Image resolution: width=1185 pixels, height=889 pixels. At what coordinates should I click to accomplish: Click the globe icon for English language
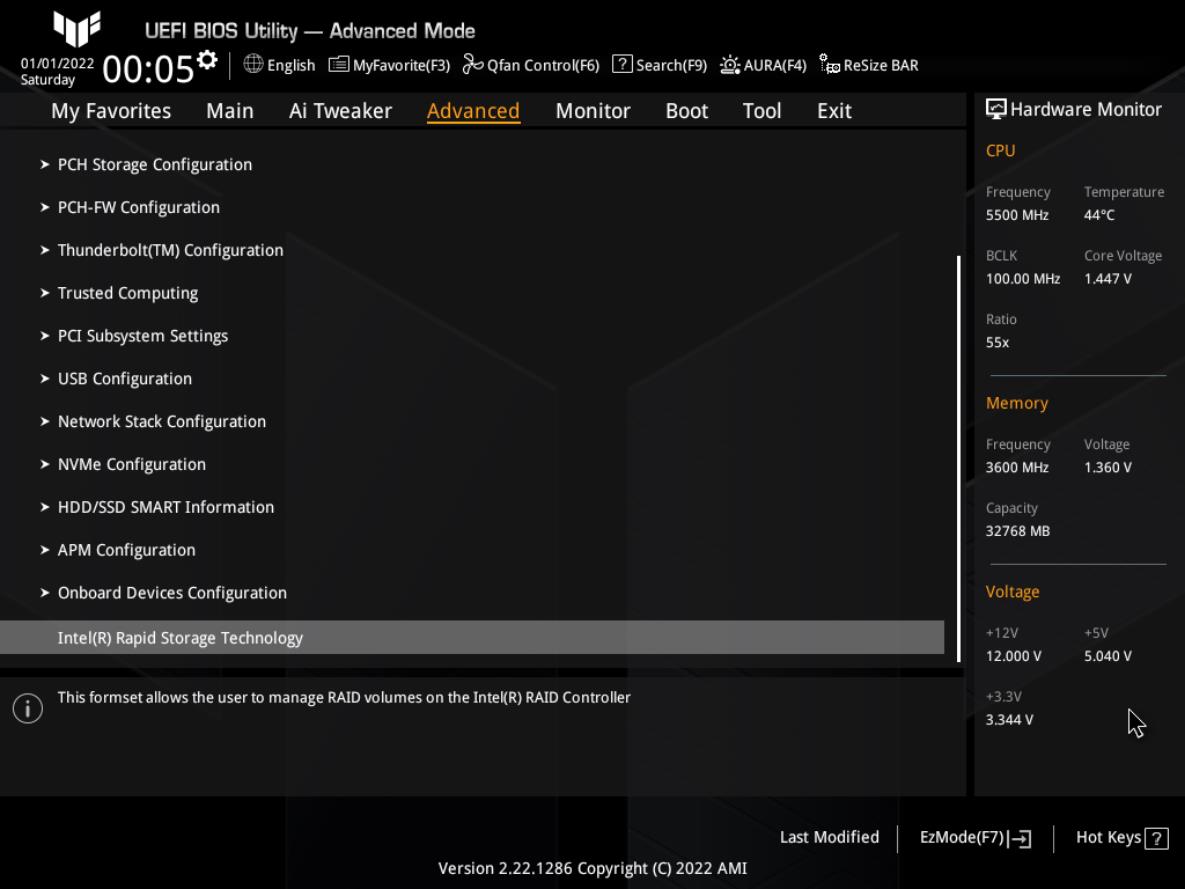[x=254, y=65]
